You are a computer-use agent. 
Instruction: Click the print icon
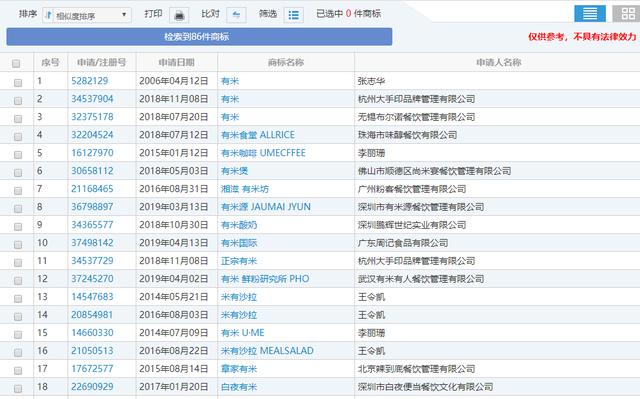click(x=179, y=15)
